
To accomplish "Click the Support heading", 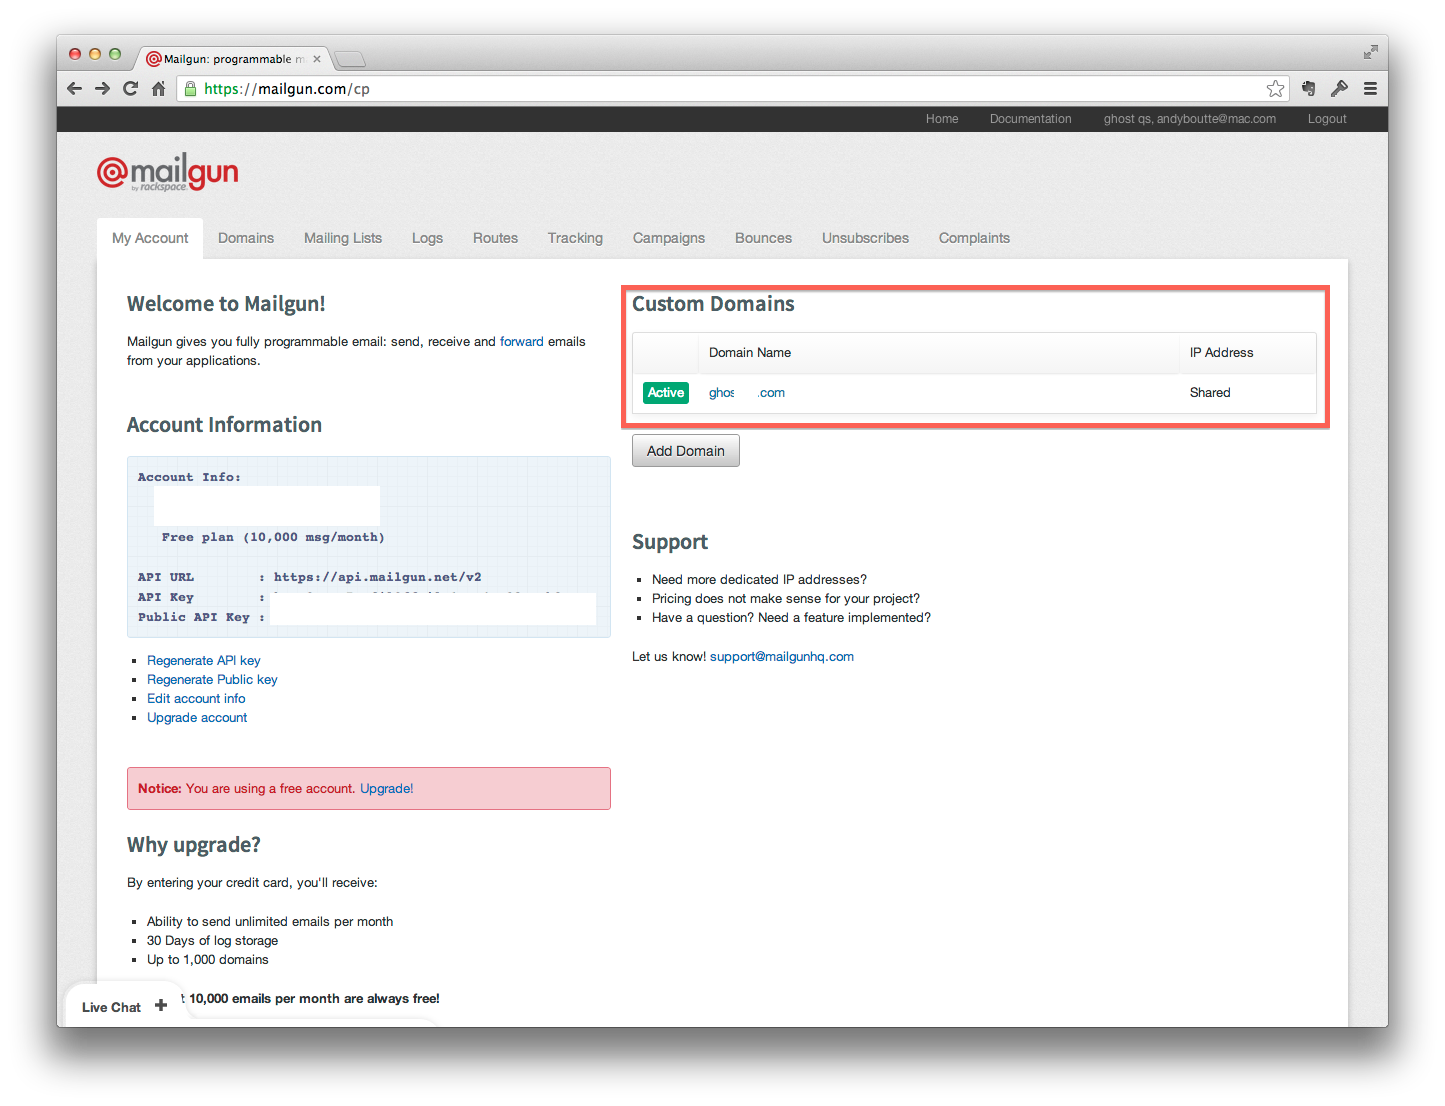I will [670, 542].
